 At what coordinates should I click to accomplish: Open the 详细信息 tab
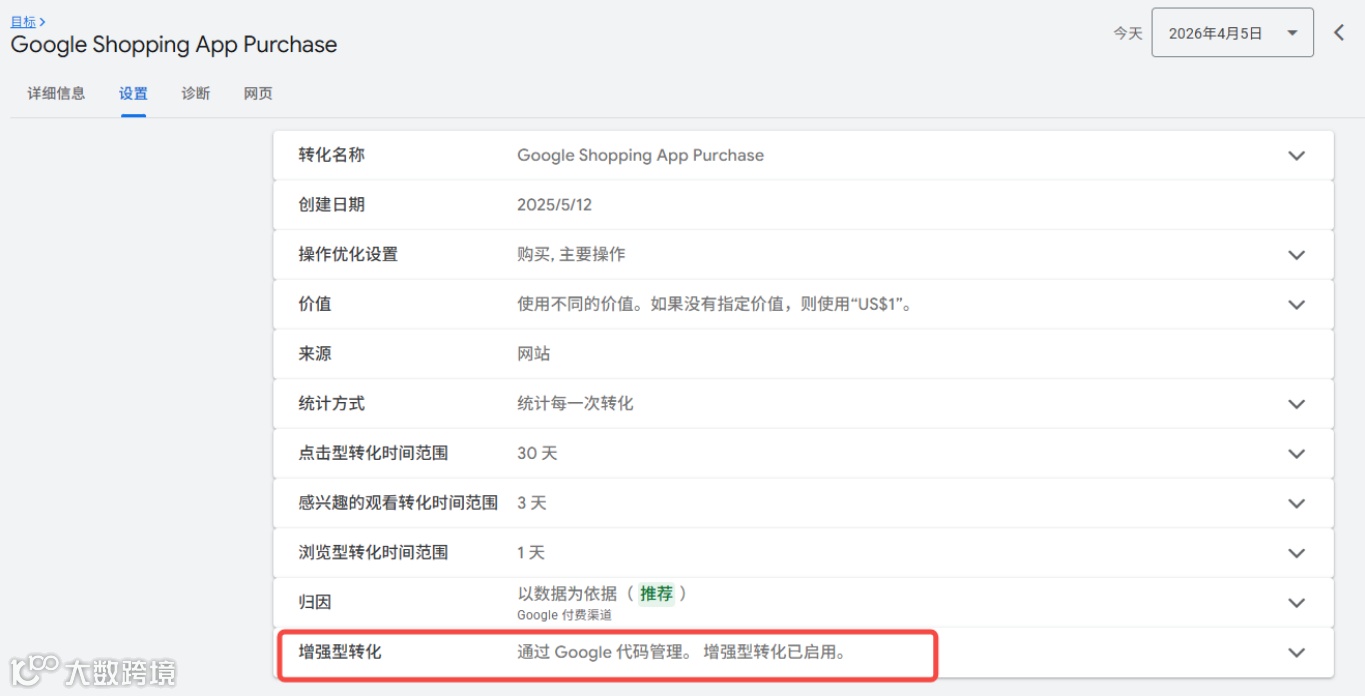pyautogui.click(x=56, y=94)
